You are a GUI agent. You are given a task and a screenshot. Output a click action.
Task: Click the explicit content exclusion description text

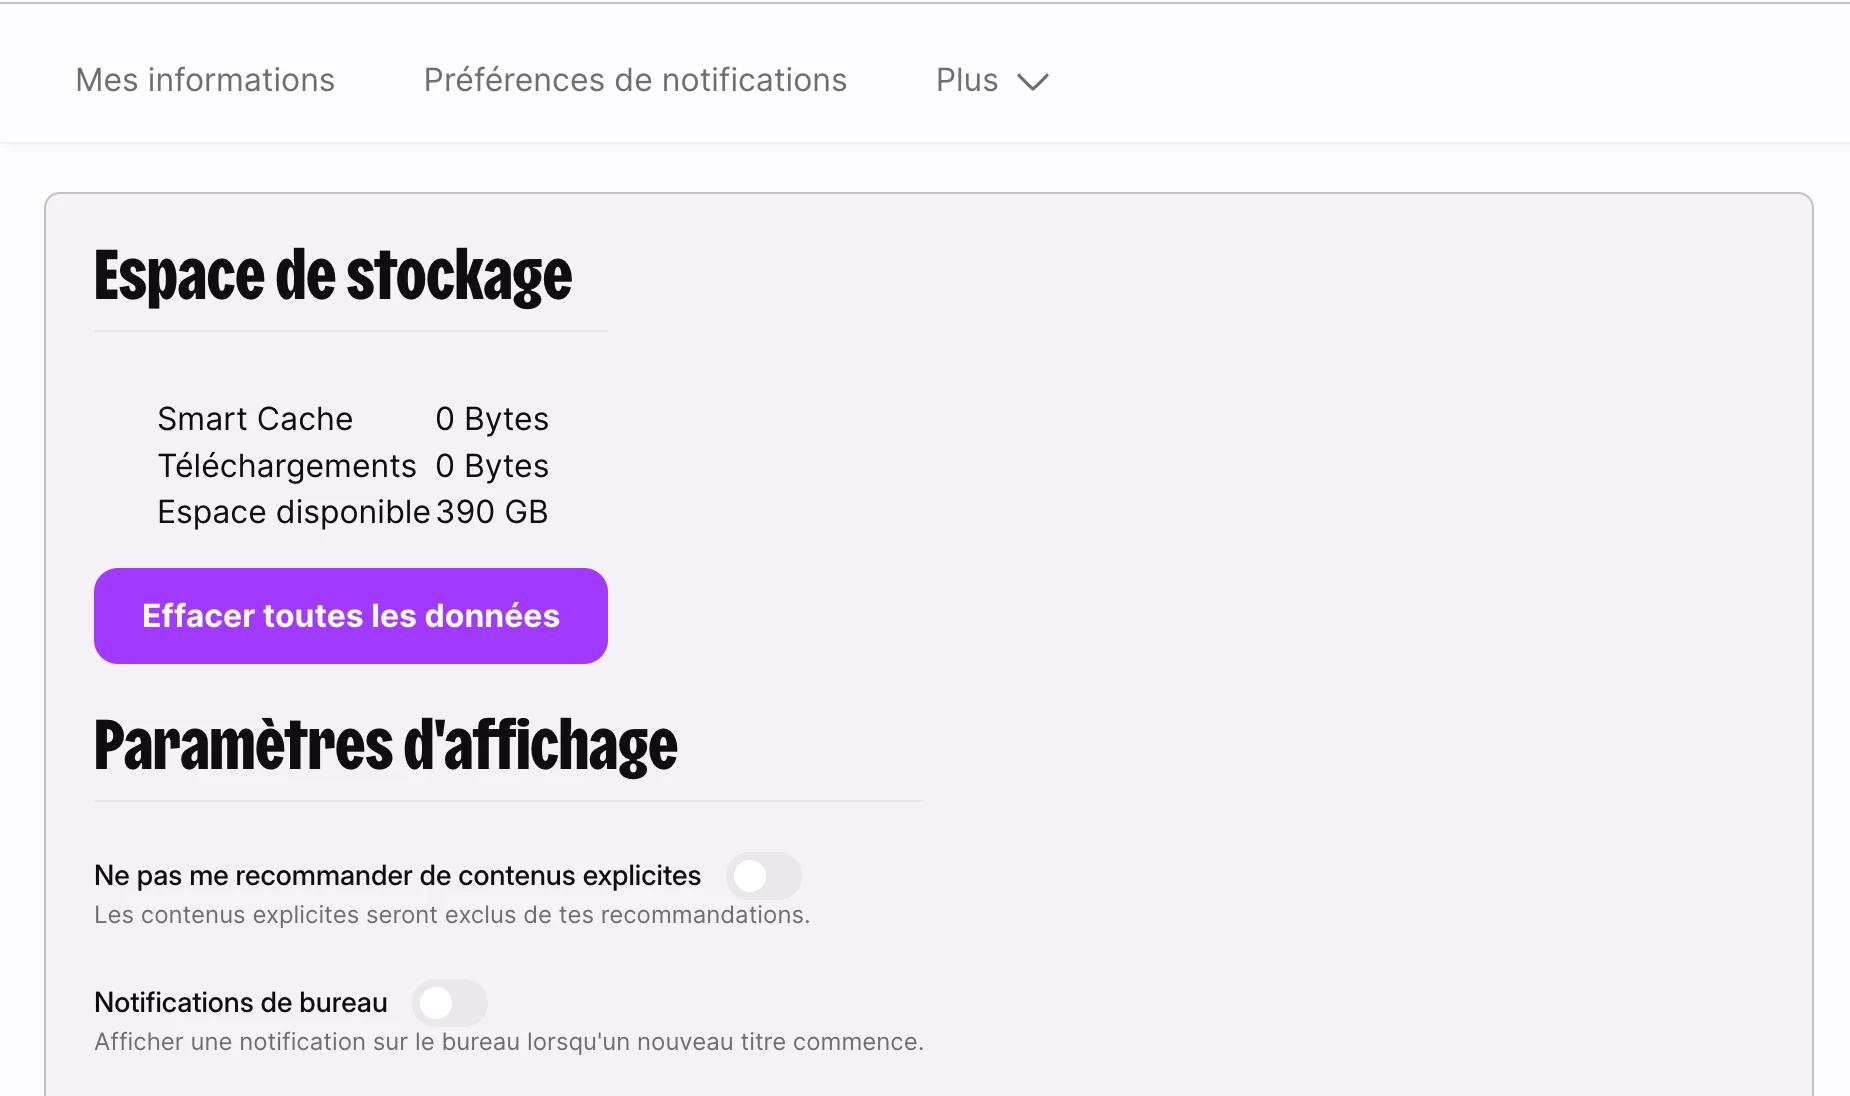[451, 915]
